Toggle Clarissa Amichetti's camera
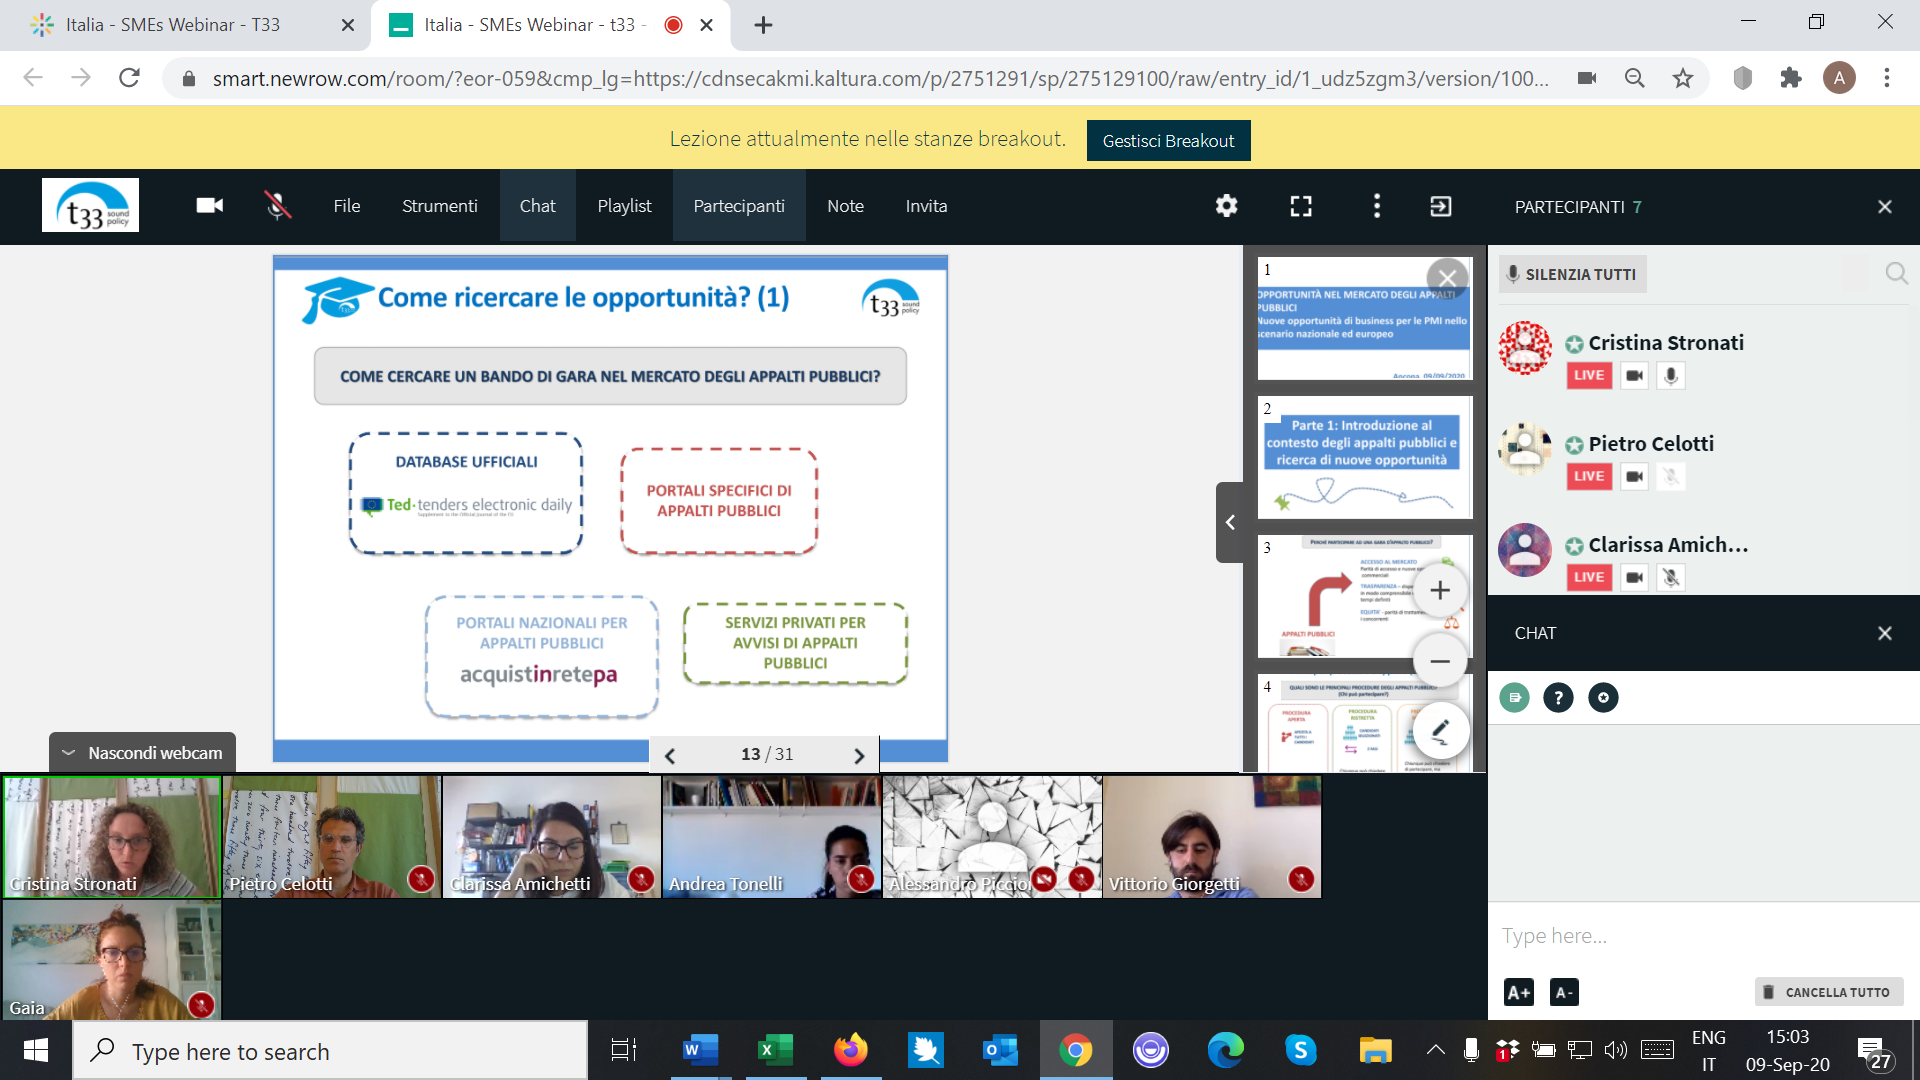The image size is (1920, 1080). pos(1634,577)
